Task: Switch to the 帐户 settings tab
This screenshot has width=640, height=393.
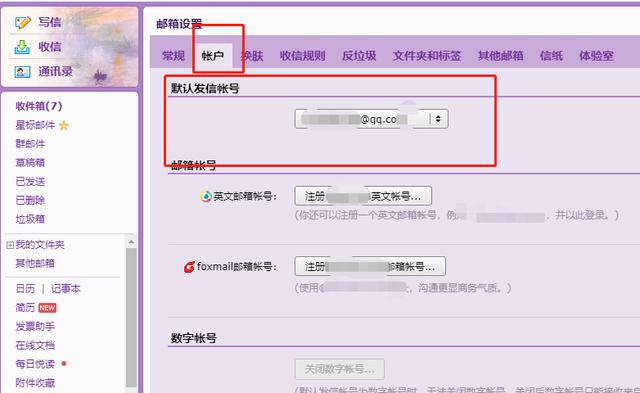Action: click(213, 56)
